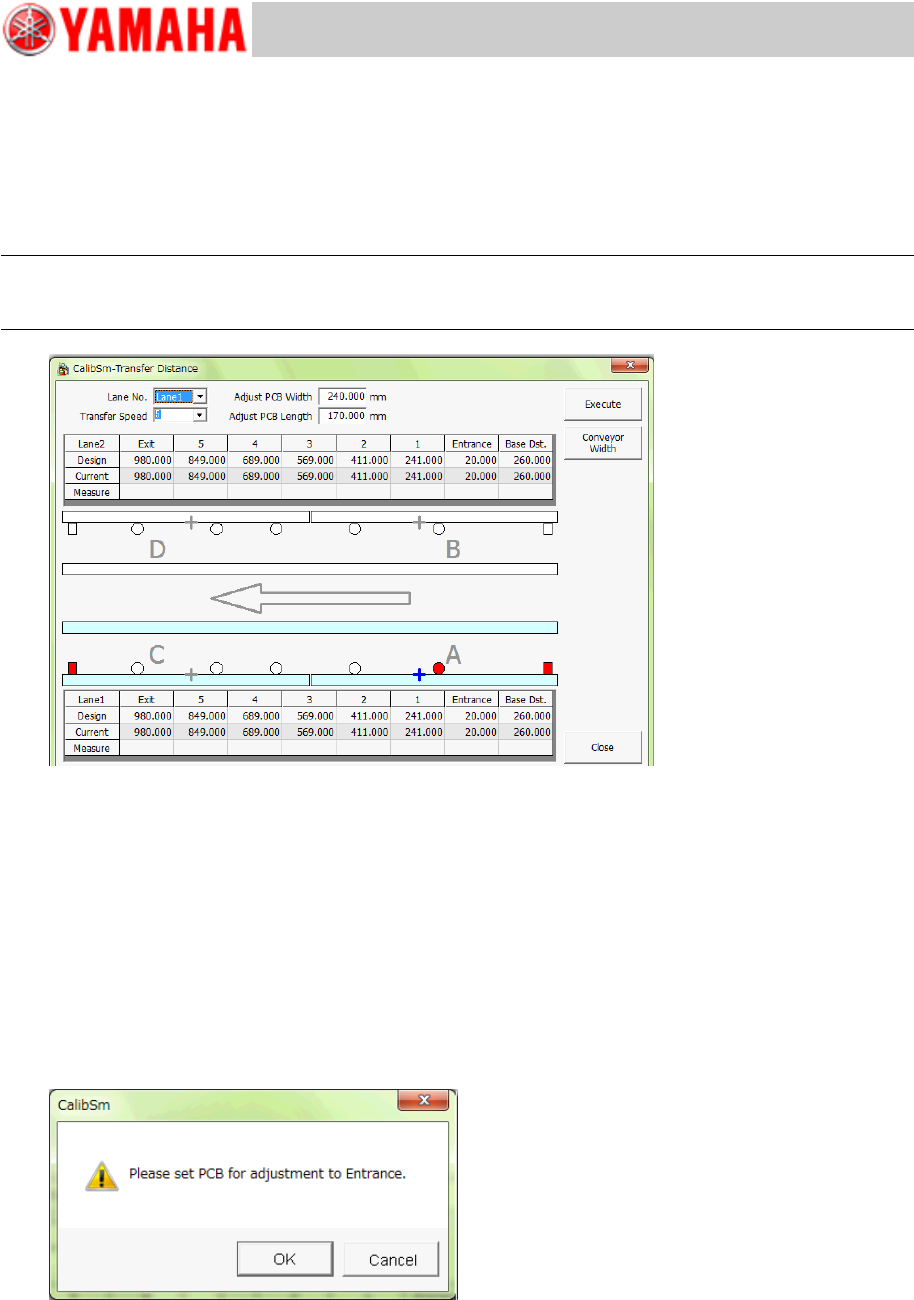
Task: Open the Conveyor Width settings button
Action: tap(602, 443)
